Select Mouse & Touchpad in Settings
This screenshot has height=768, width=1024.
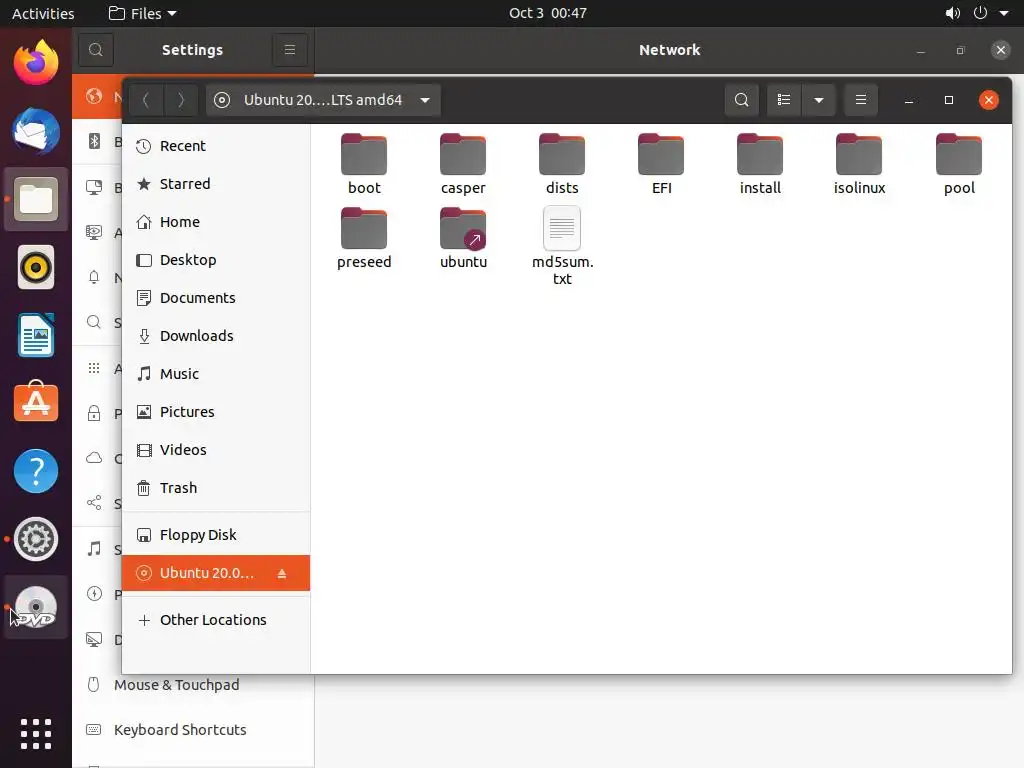point(193,685)
